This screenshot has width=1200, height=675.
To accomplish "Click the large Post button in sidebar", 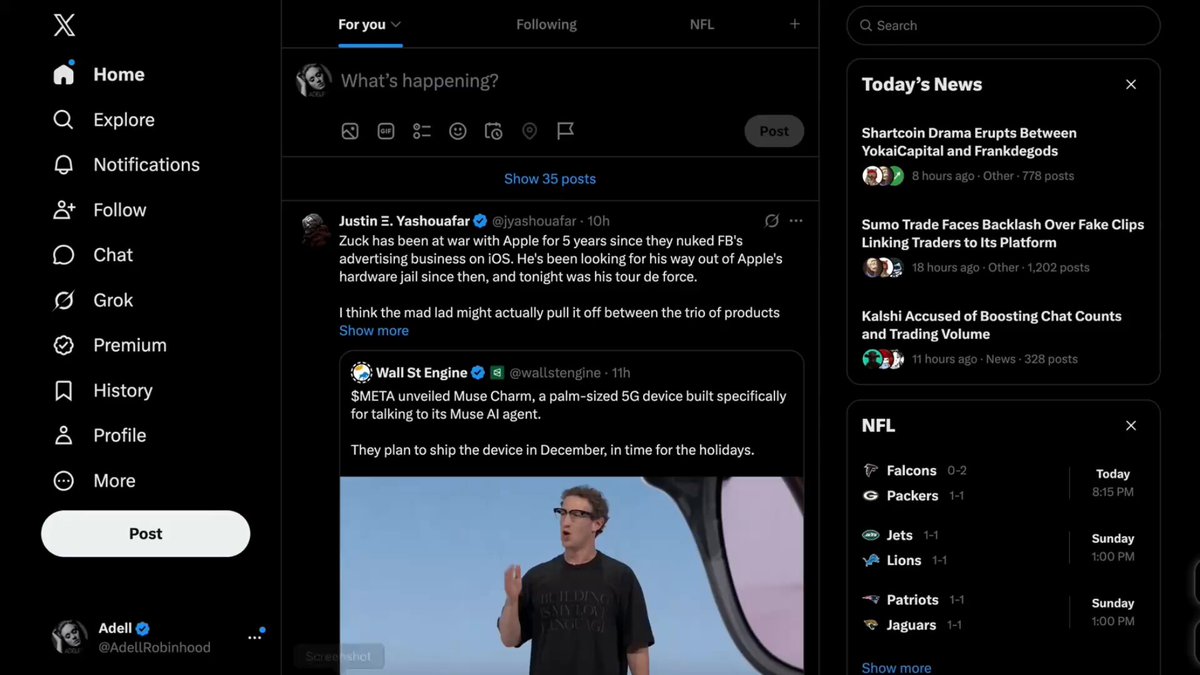I will click(x=146, y=534).
